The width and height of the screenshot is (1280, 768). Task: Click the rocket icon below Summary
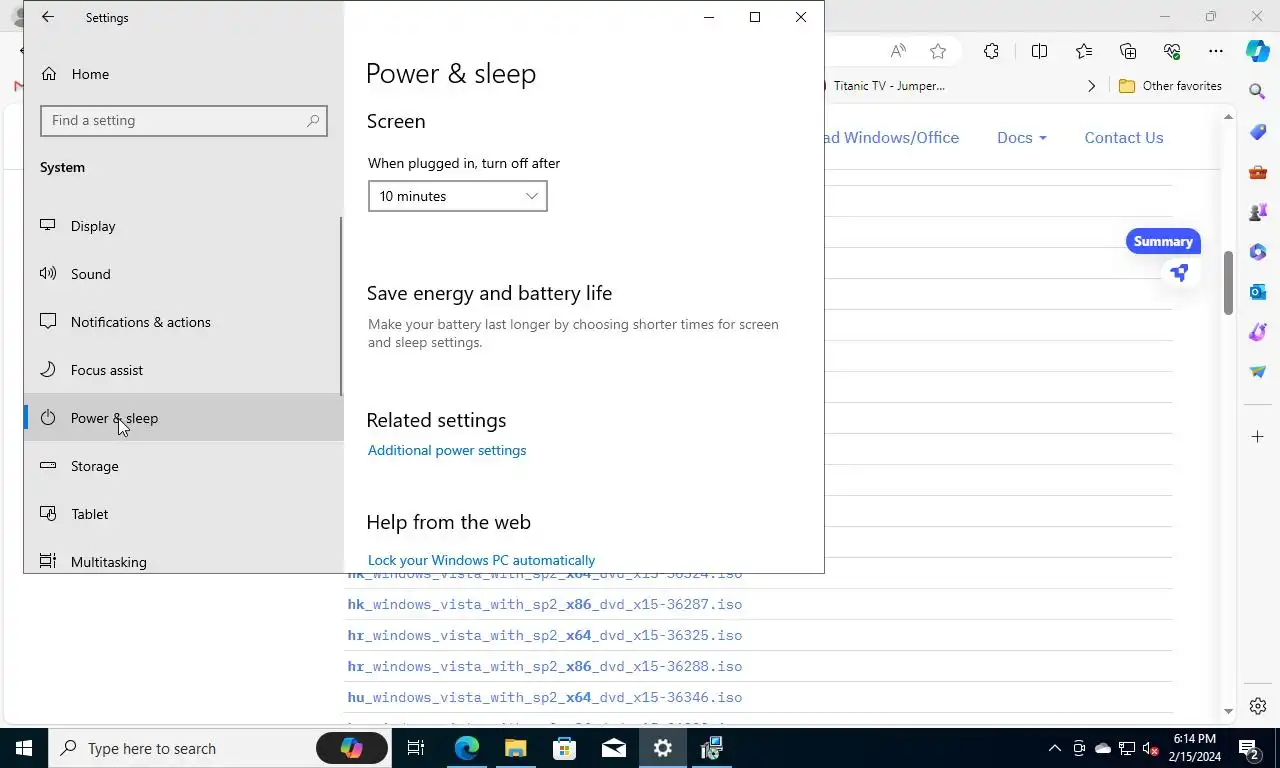click(x=1180, y=272)
